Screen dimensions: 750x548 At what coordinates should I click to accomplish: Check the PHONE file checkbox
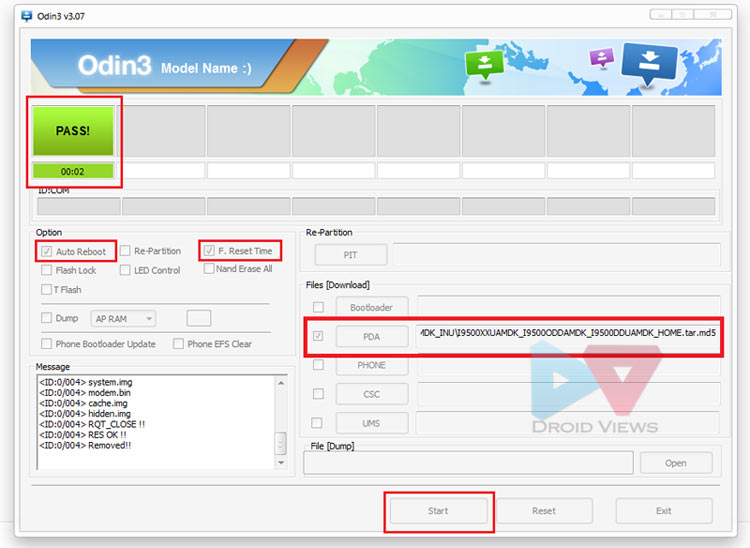(x=318, y=365)
